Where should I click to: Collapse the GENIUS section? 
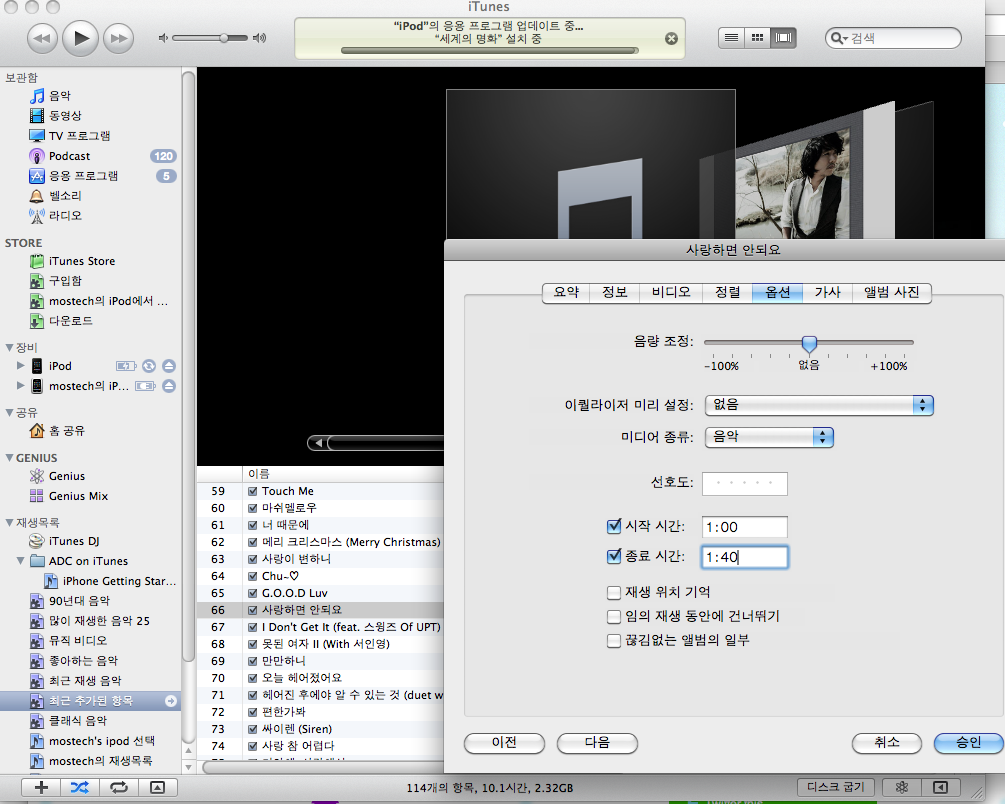pos(9,458)
